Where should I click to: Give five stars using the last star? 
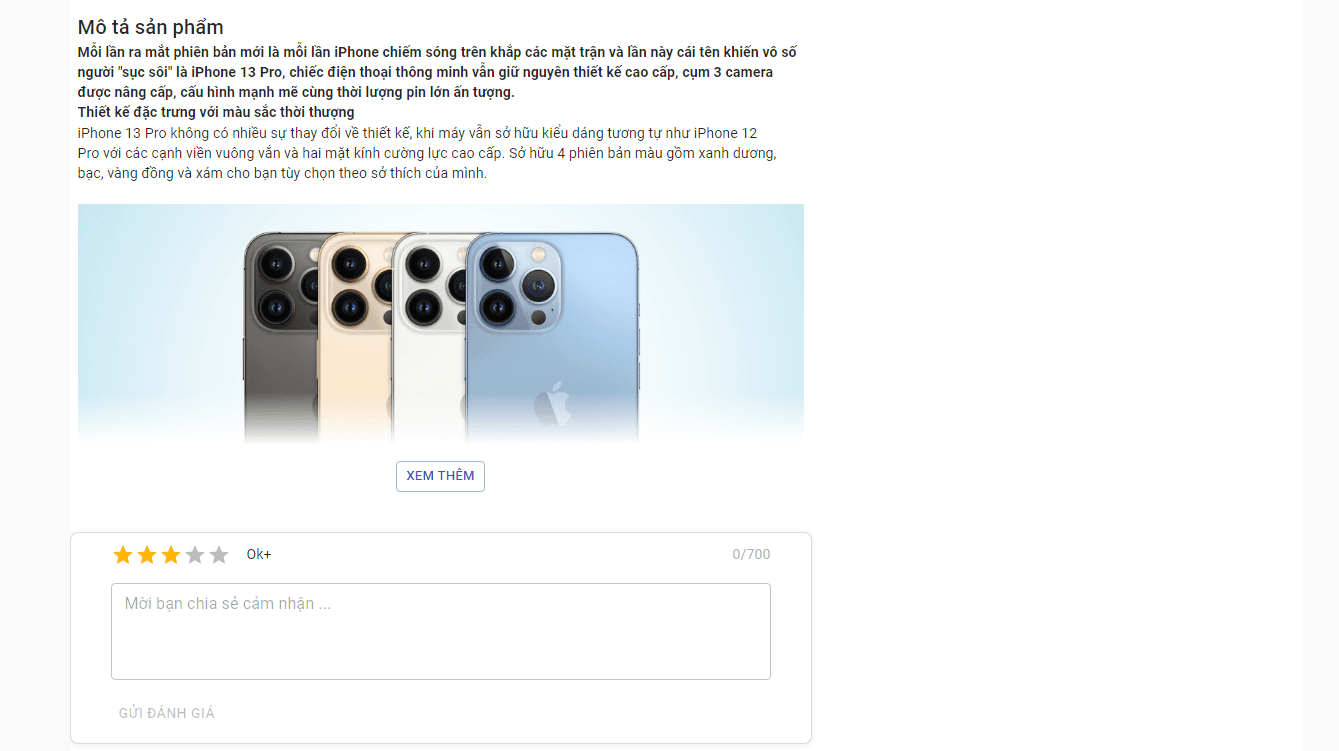tap(219, 555)
